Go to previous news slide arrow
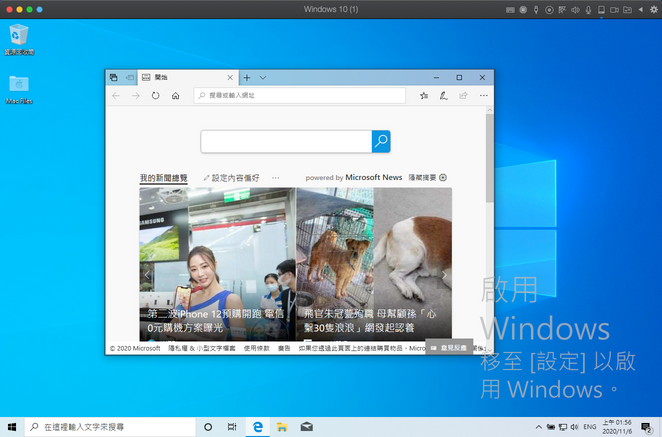The height and width of the screenshot is (437, 662). (x=147, y=275)
